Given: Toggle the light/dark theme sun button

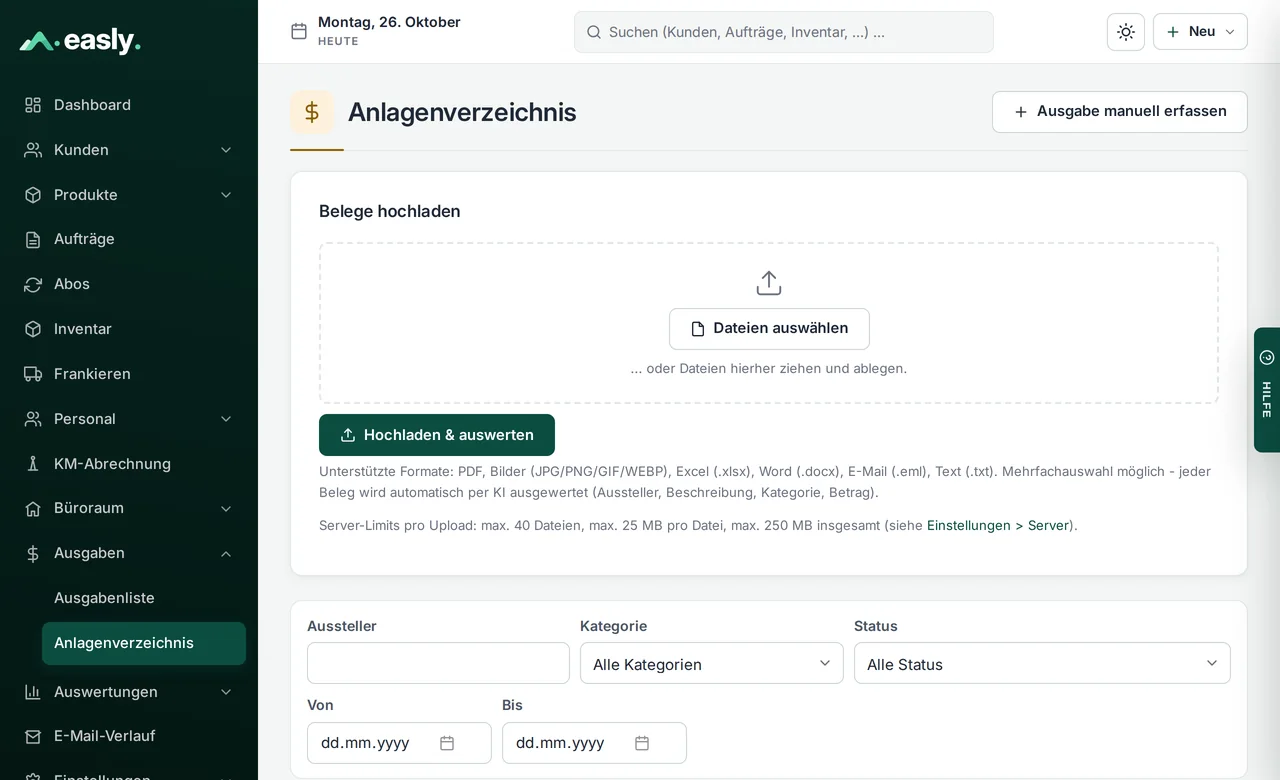Looking at the screenshot, I should point(1126,32).
